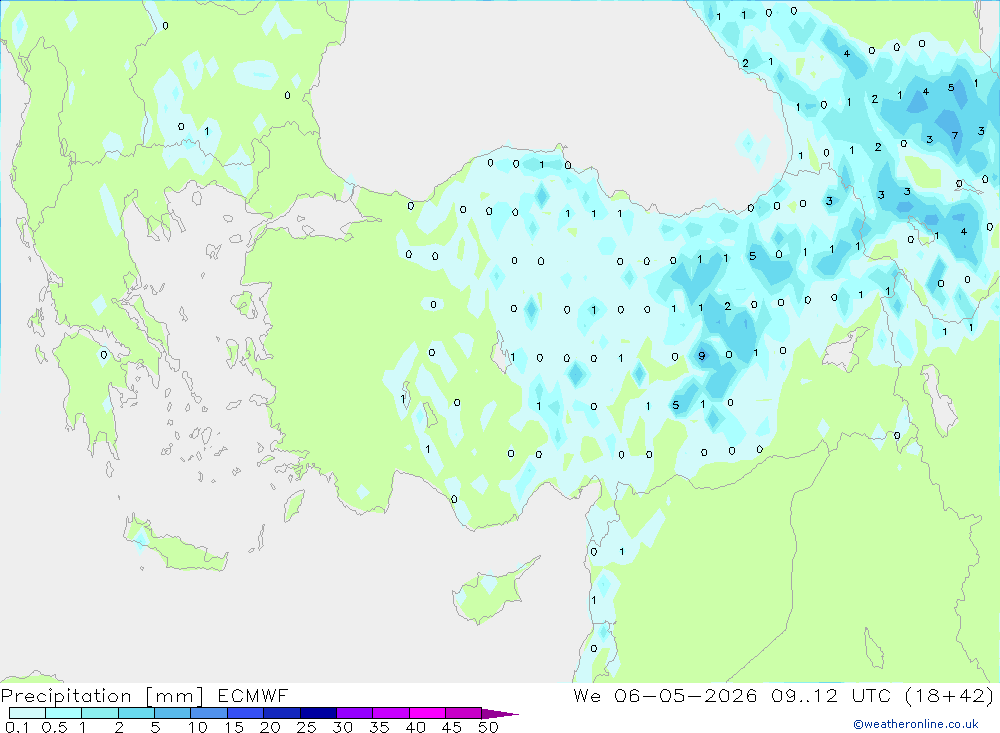Screen dimensions: 1000x733
Task: Click the 'ECMWF' model label
Action: click(x=253, y=695)
